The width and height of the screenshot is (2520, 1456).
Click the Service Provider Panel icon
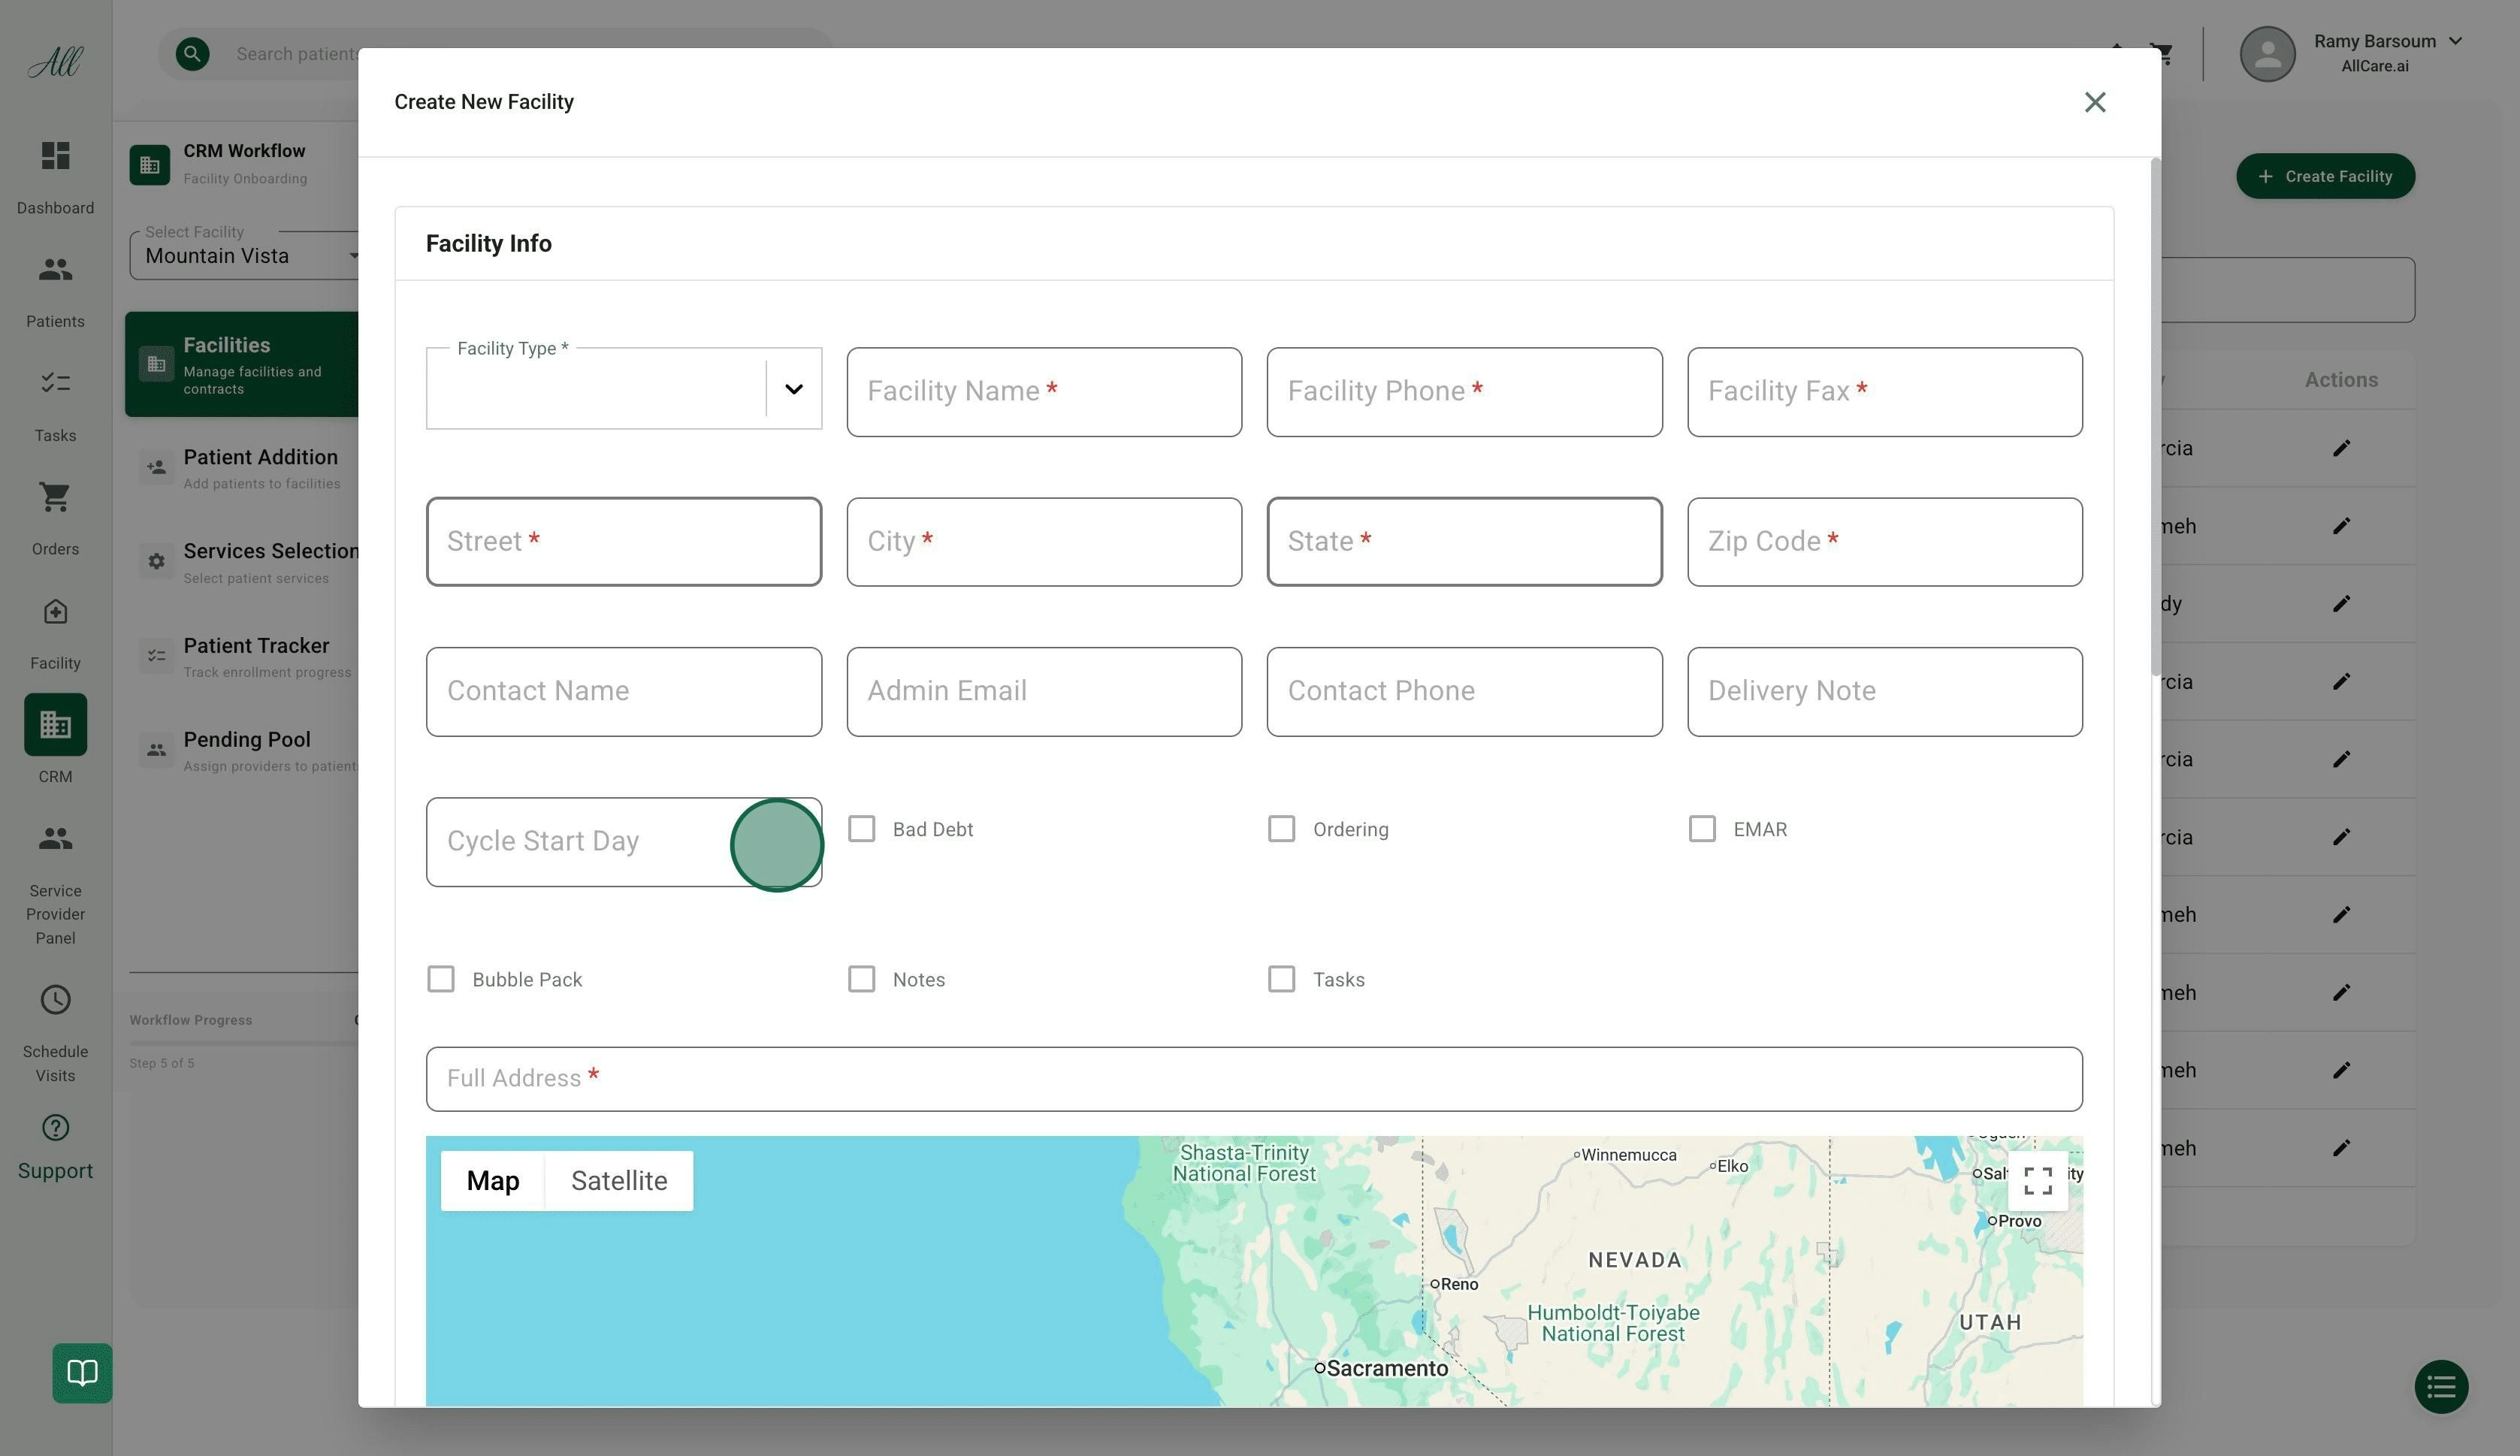pos(55,838)
